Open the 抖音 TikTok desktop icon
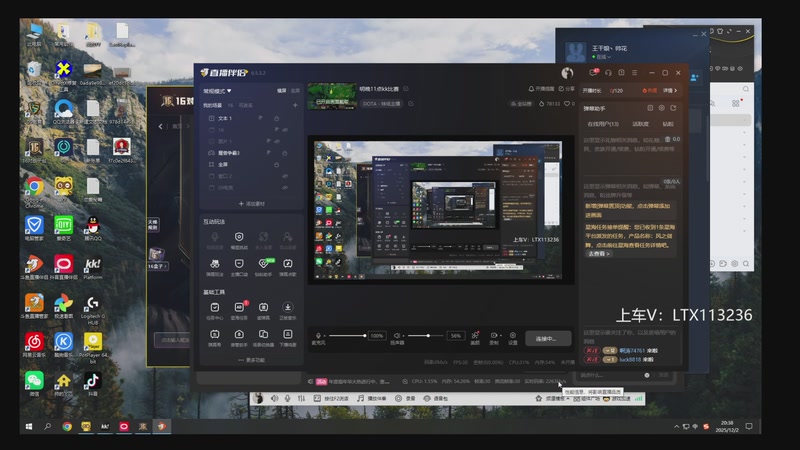This screenshot has width=800, height=450. (92, 383)
